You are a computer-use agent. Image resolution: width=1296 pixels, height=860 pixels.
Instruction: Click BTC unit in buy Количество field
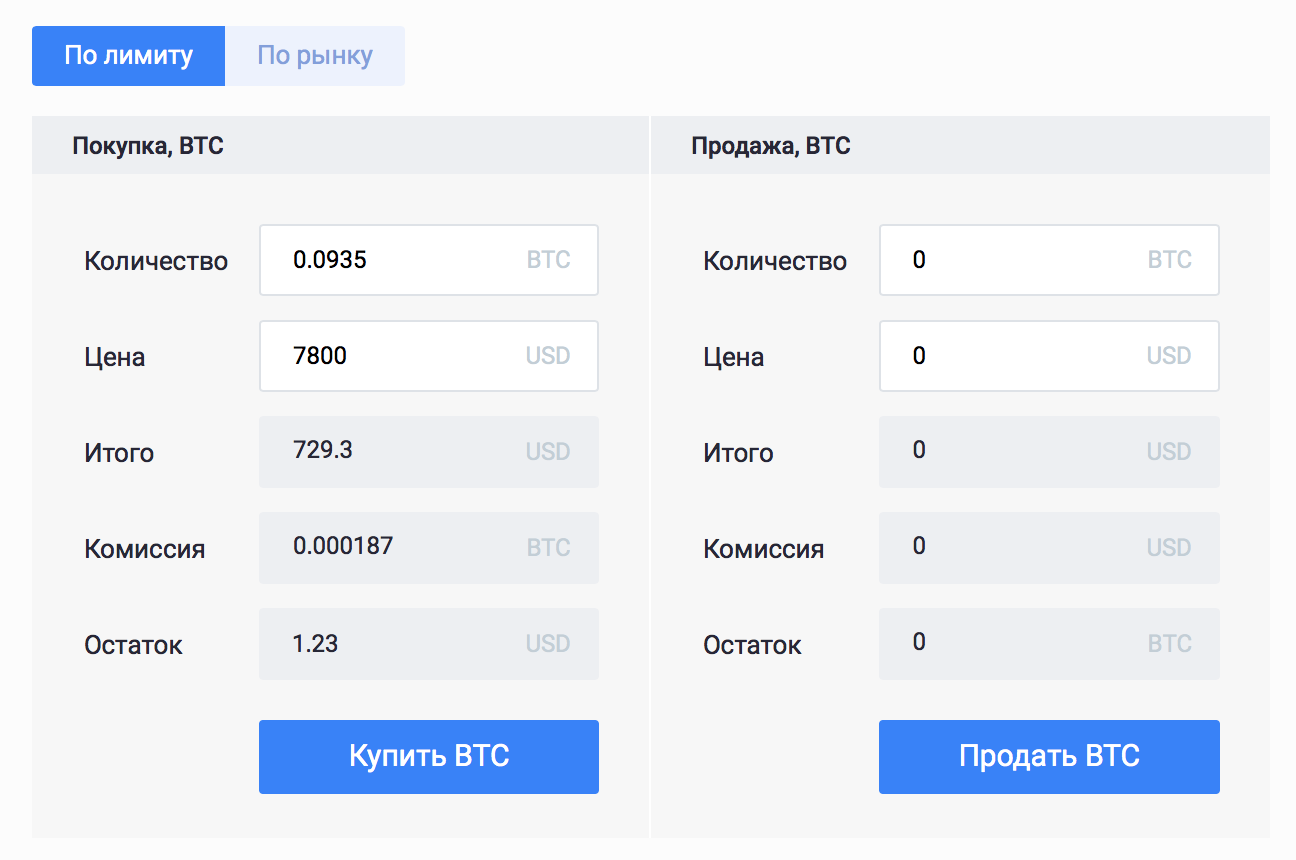point(548,260)
